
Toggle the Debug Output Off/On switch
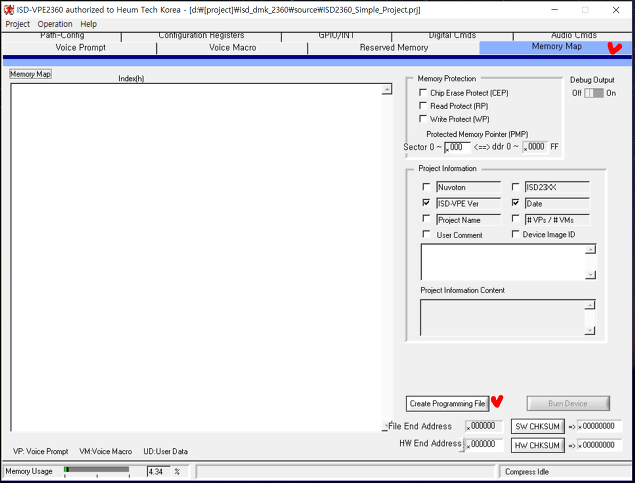pos(594,93)
